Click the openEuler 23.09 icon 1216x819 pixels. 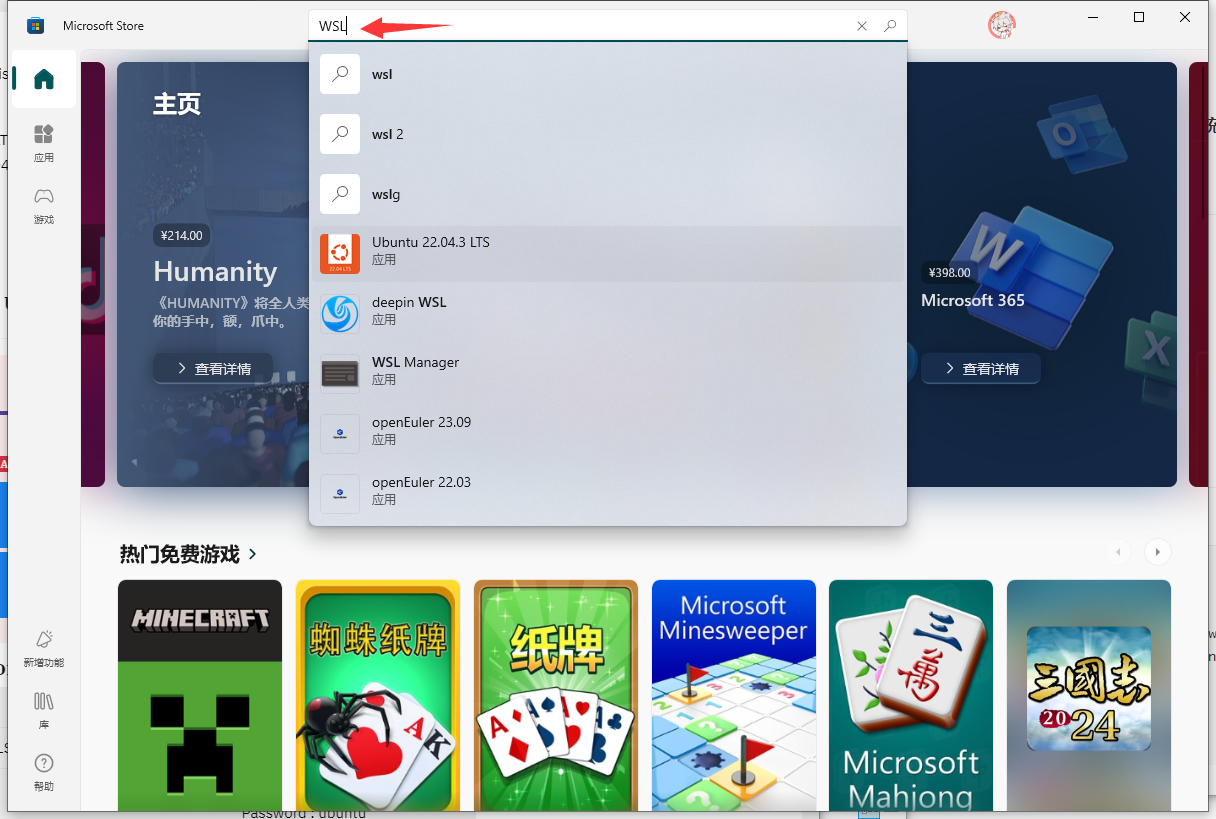[340, 434]
